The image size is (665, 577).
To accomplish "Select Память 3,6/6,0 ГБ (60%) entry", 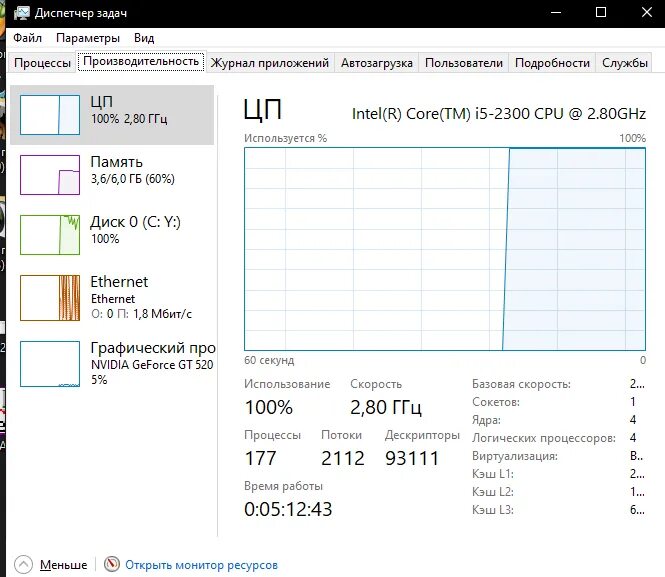I will coord(112,175).
